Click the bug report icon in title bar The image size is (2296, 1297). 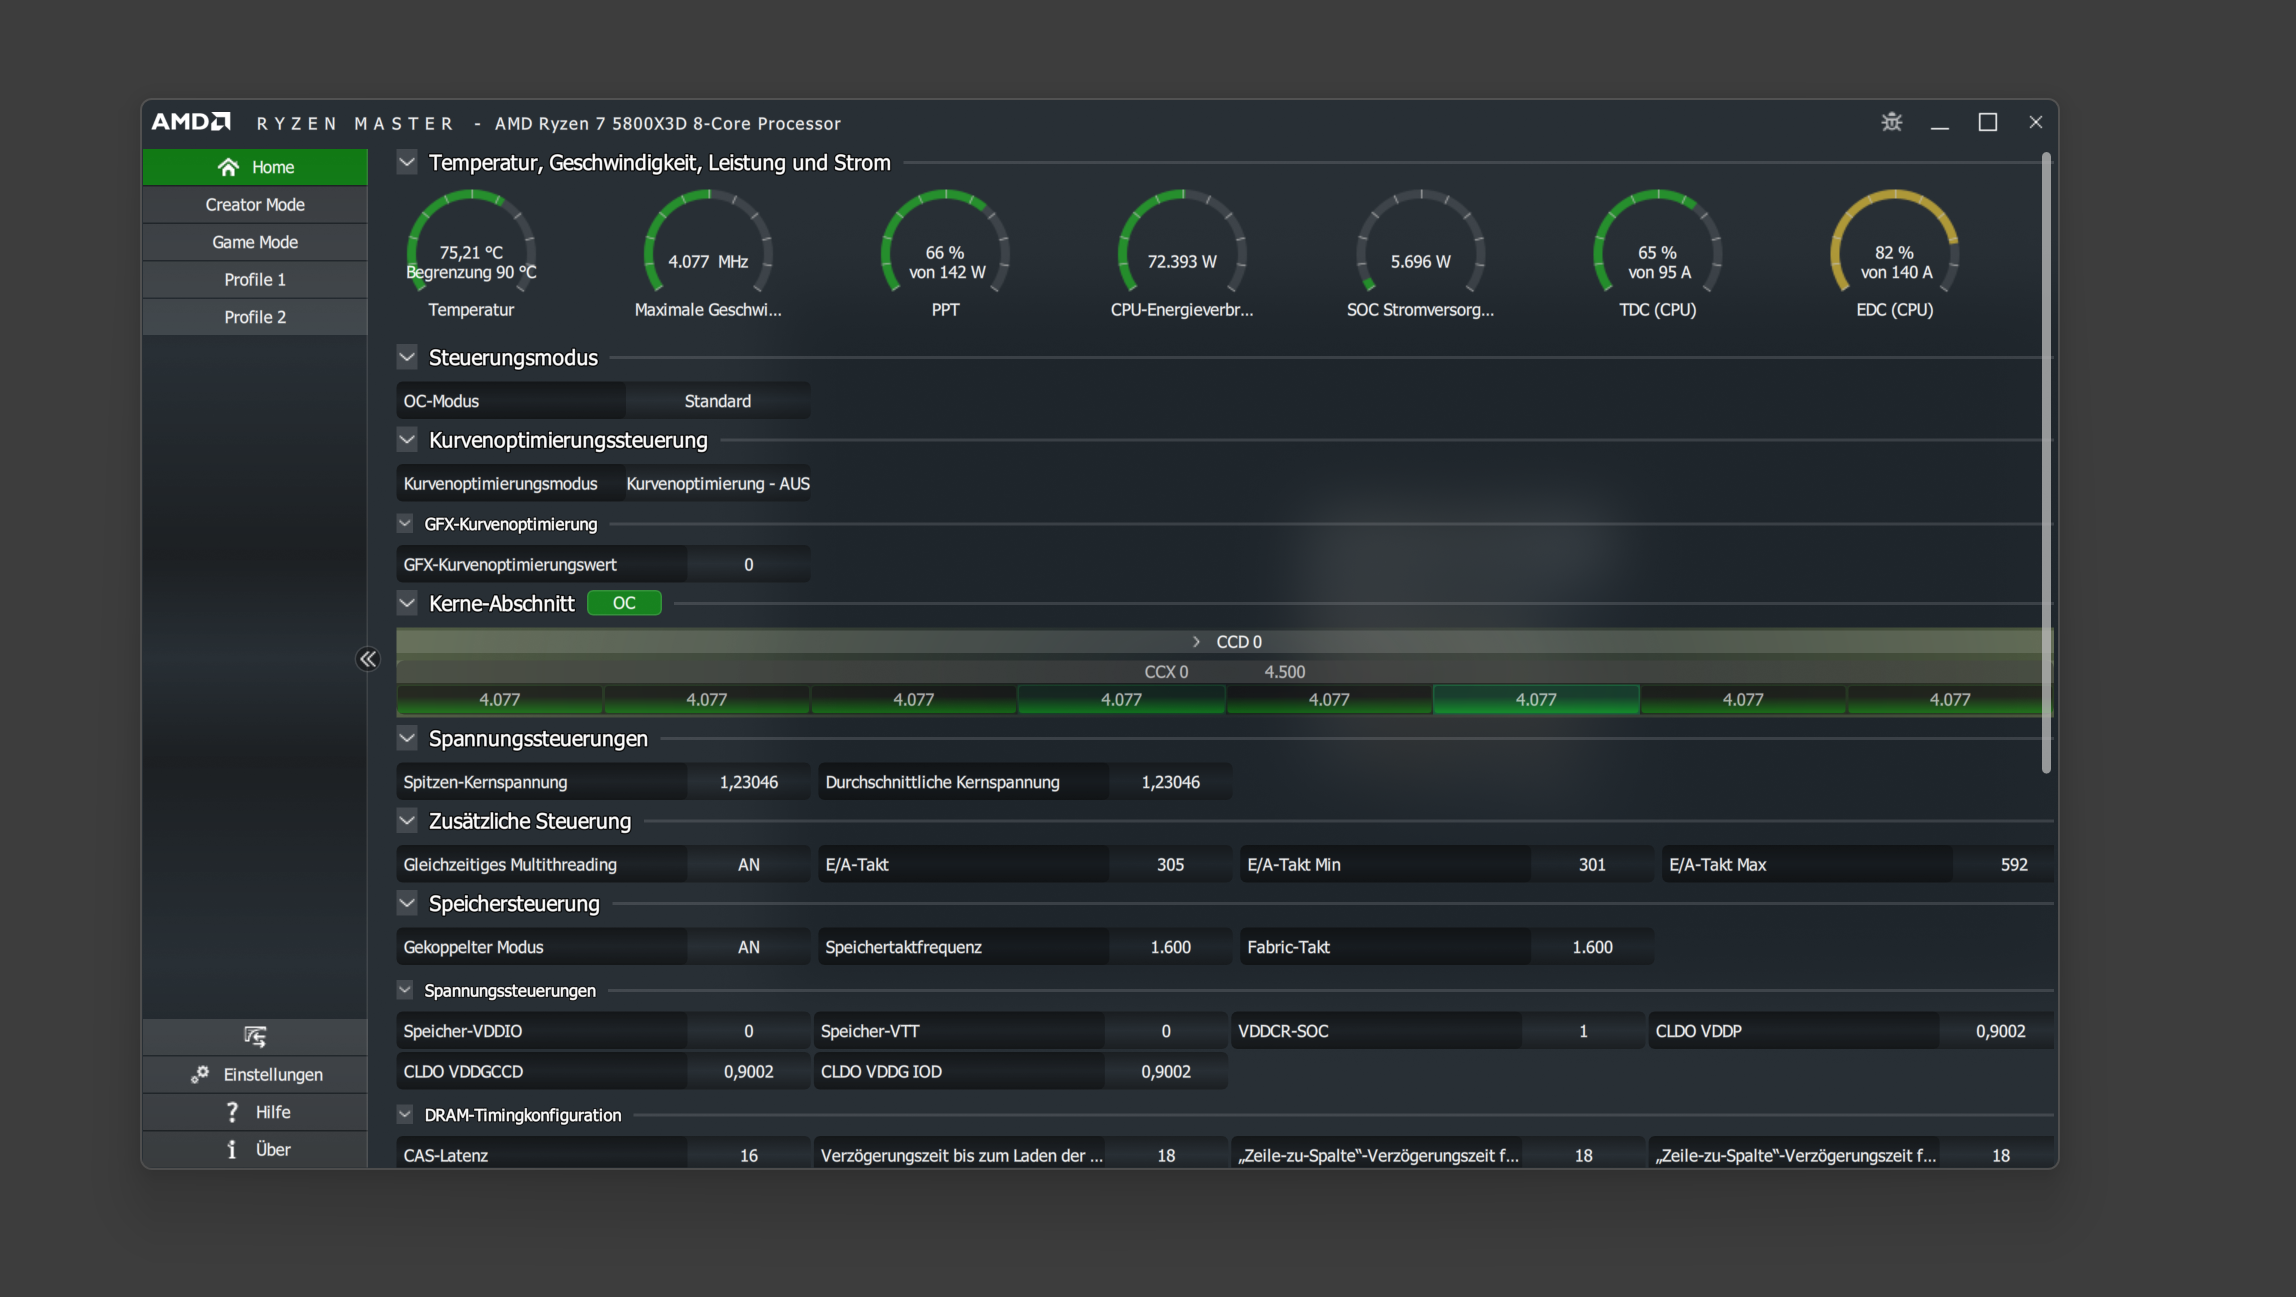pyautogui.click(x=1891, y=122)
